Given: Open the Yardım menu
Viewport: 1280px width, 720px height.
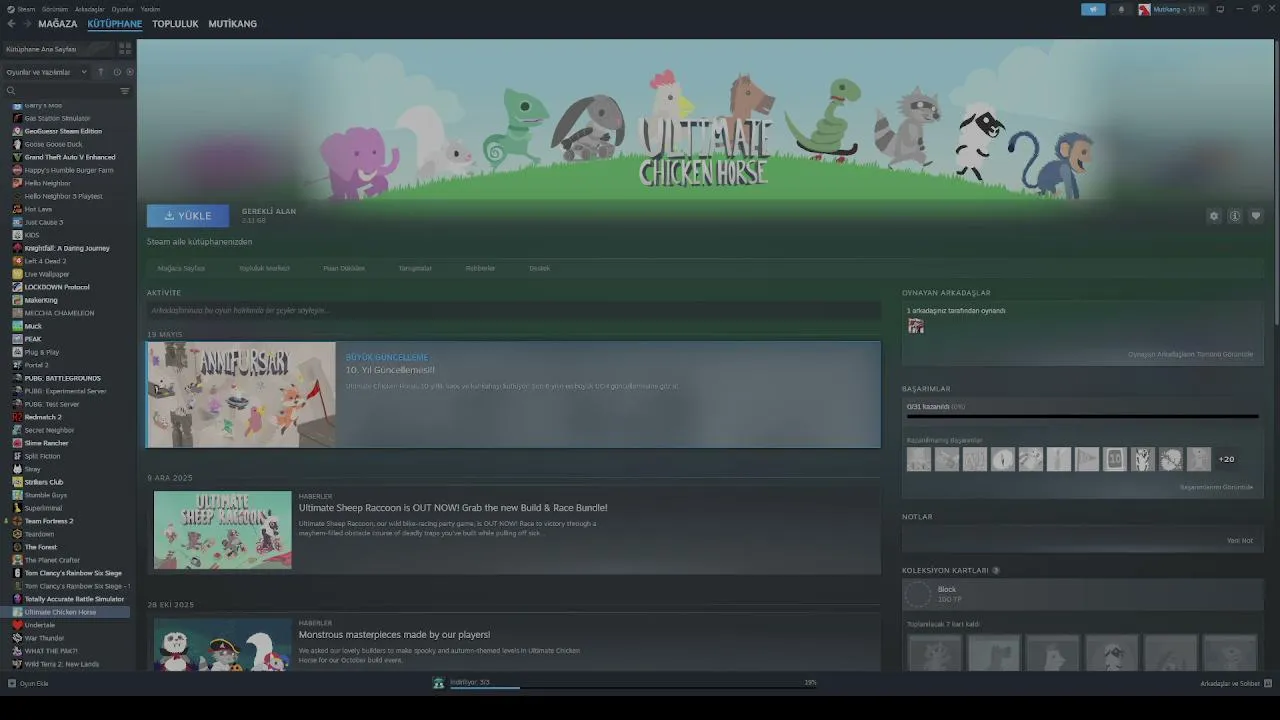Looking at the screenshot, I should pyautogui.click(x=150, y=9).
